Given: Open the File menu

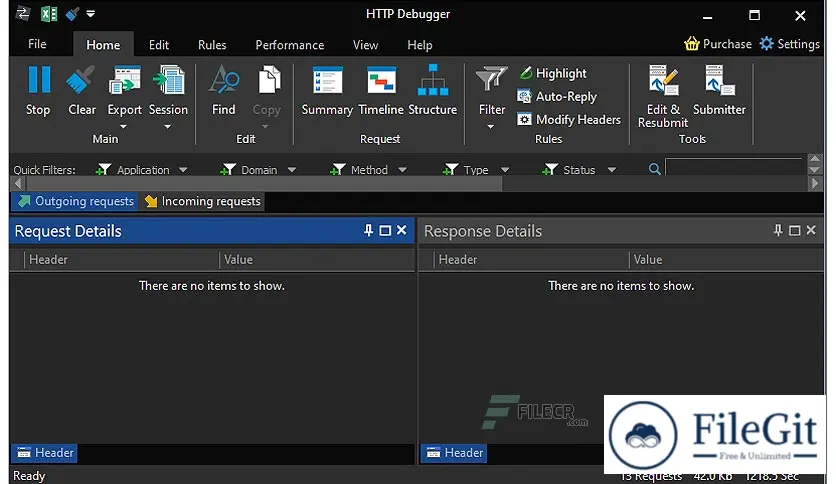Looking at the screenshot, I should (x=37, y=44).
